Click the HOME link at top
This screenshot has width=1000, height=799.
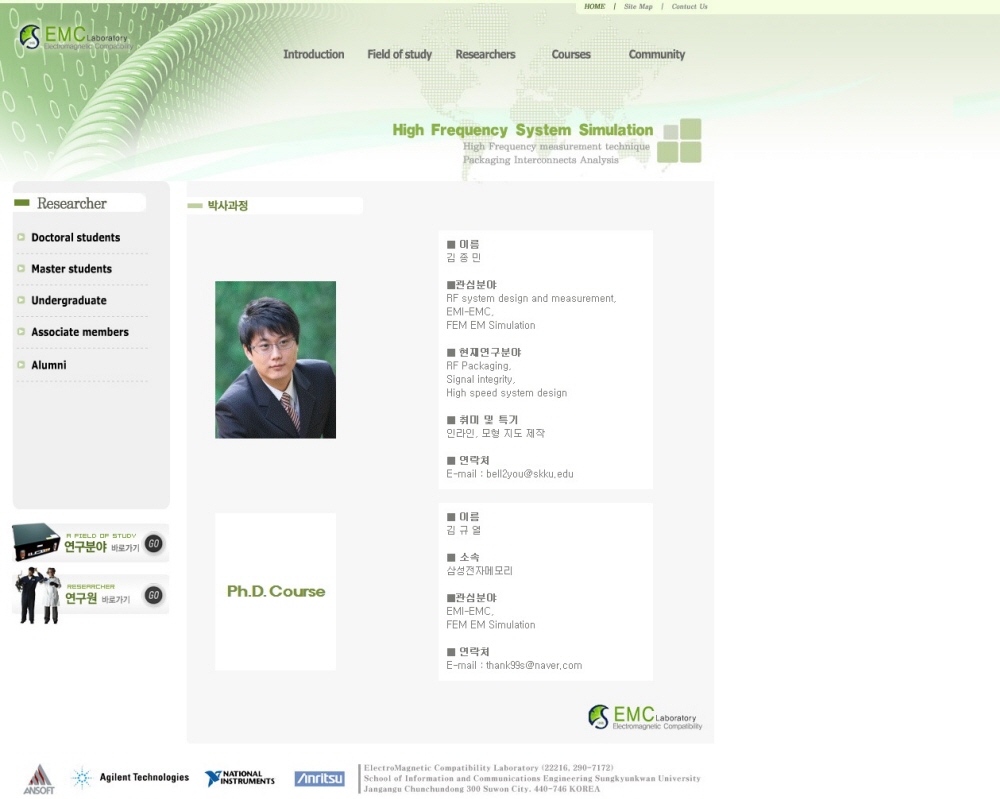(594, 7)
